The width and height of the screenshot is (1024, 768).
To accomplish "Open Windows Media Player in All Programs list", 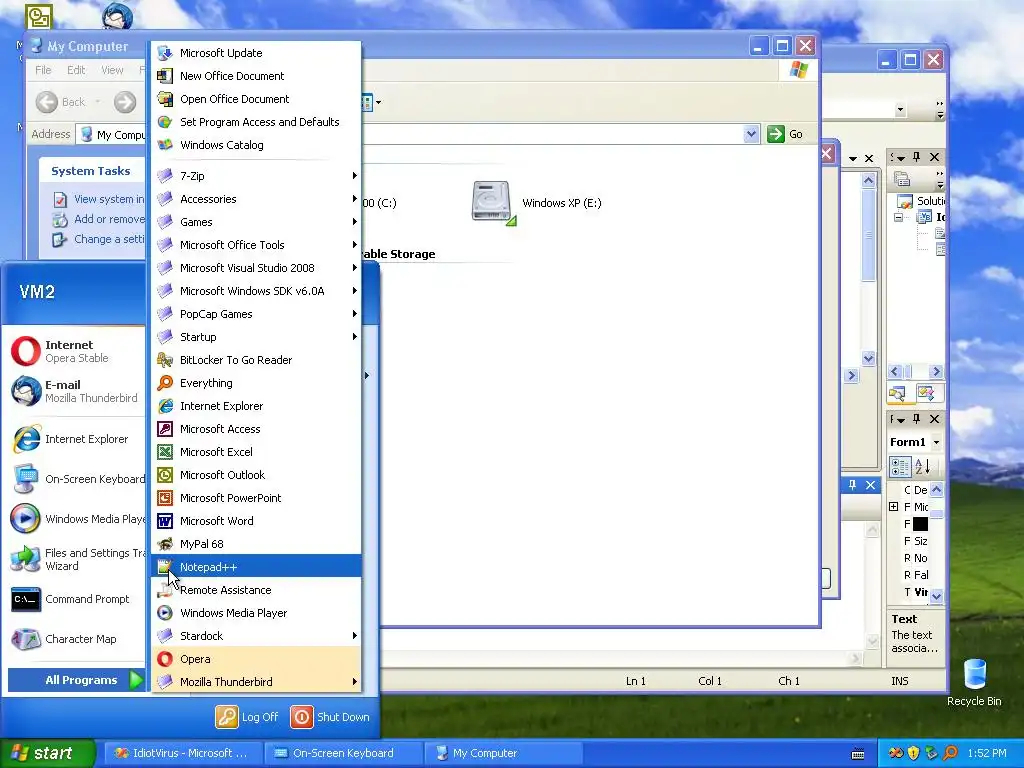I will pyautogui.click(x=256, y=613).
